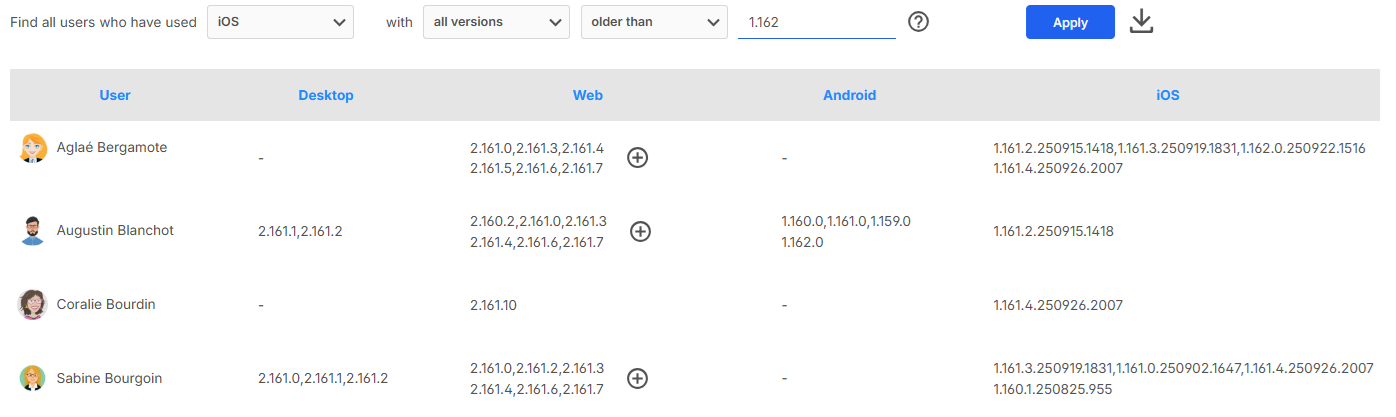The image size is (1396, 417).
Task: Open Coralie Bourdin's user name
Action: coord(106,305)
